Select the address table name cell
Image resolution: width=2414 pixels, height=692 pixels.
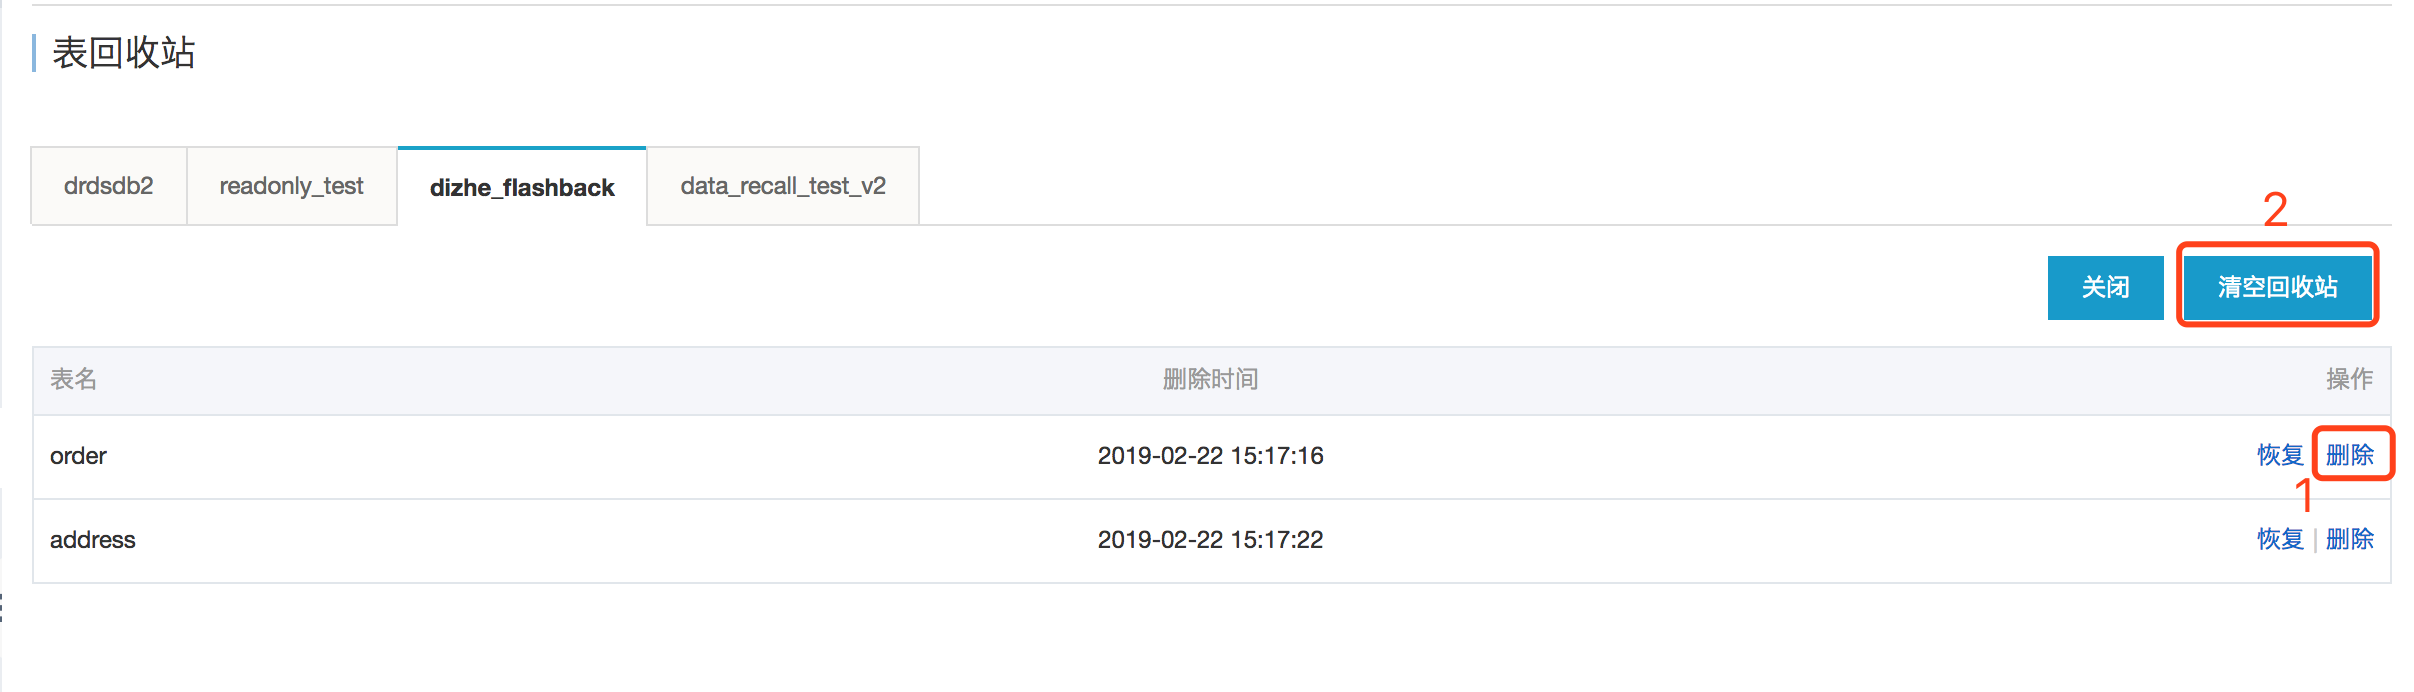click(92, 540)
